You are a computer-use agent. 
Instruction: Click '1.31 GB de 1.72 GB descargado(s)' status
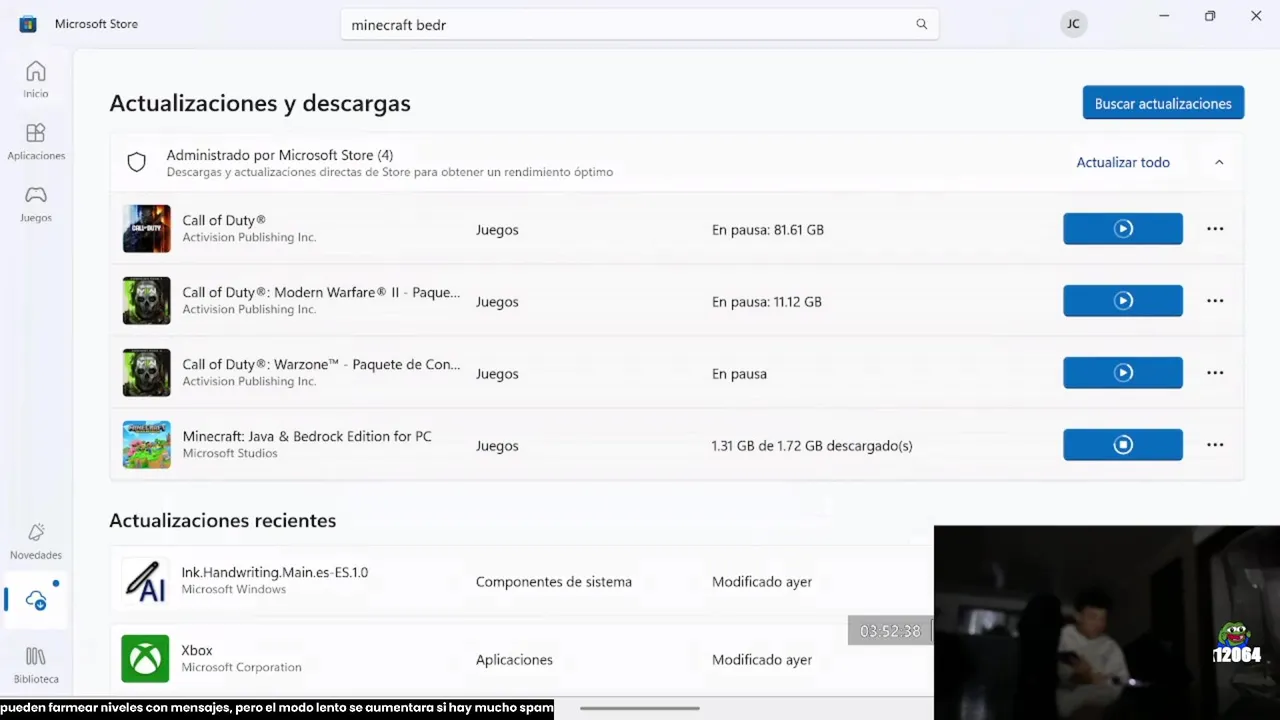812,445
